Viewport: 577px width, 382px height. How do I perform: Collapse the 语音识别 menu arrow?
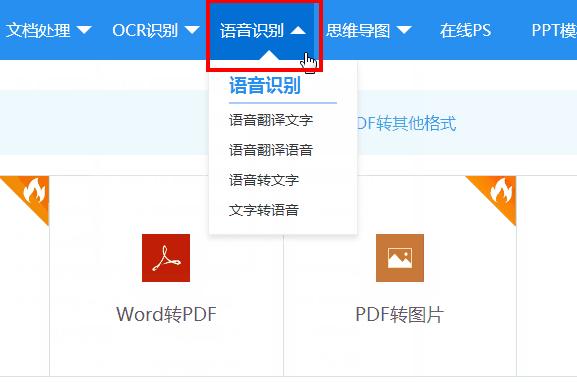click(x=298, y=30)
